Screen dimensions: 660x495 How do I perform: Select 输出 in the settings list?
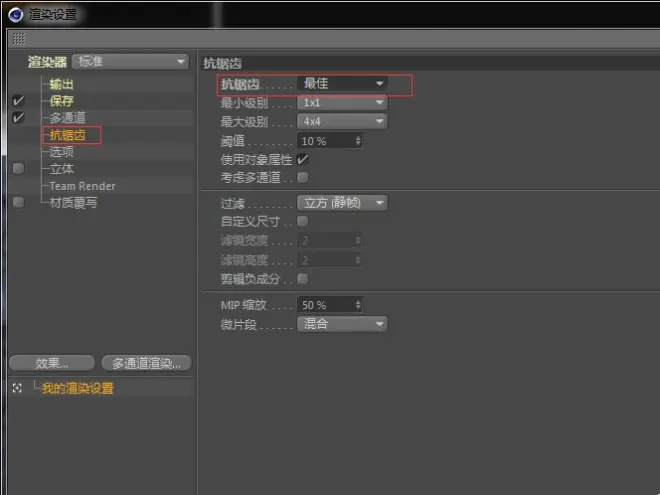pyautogui.click(x=61, y=84)
